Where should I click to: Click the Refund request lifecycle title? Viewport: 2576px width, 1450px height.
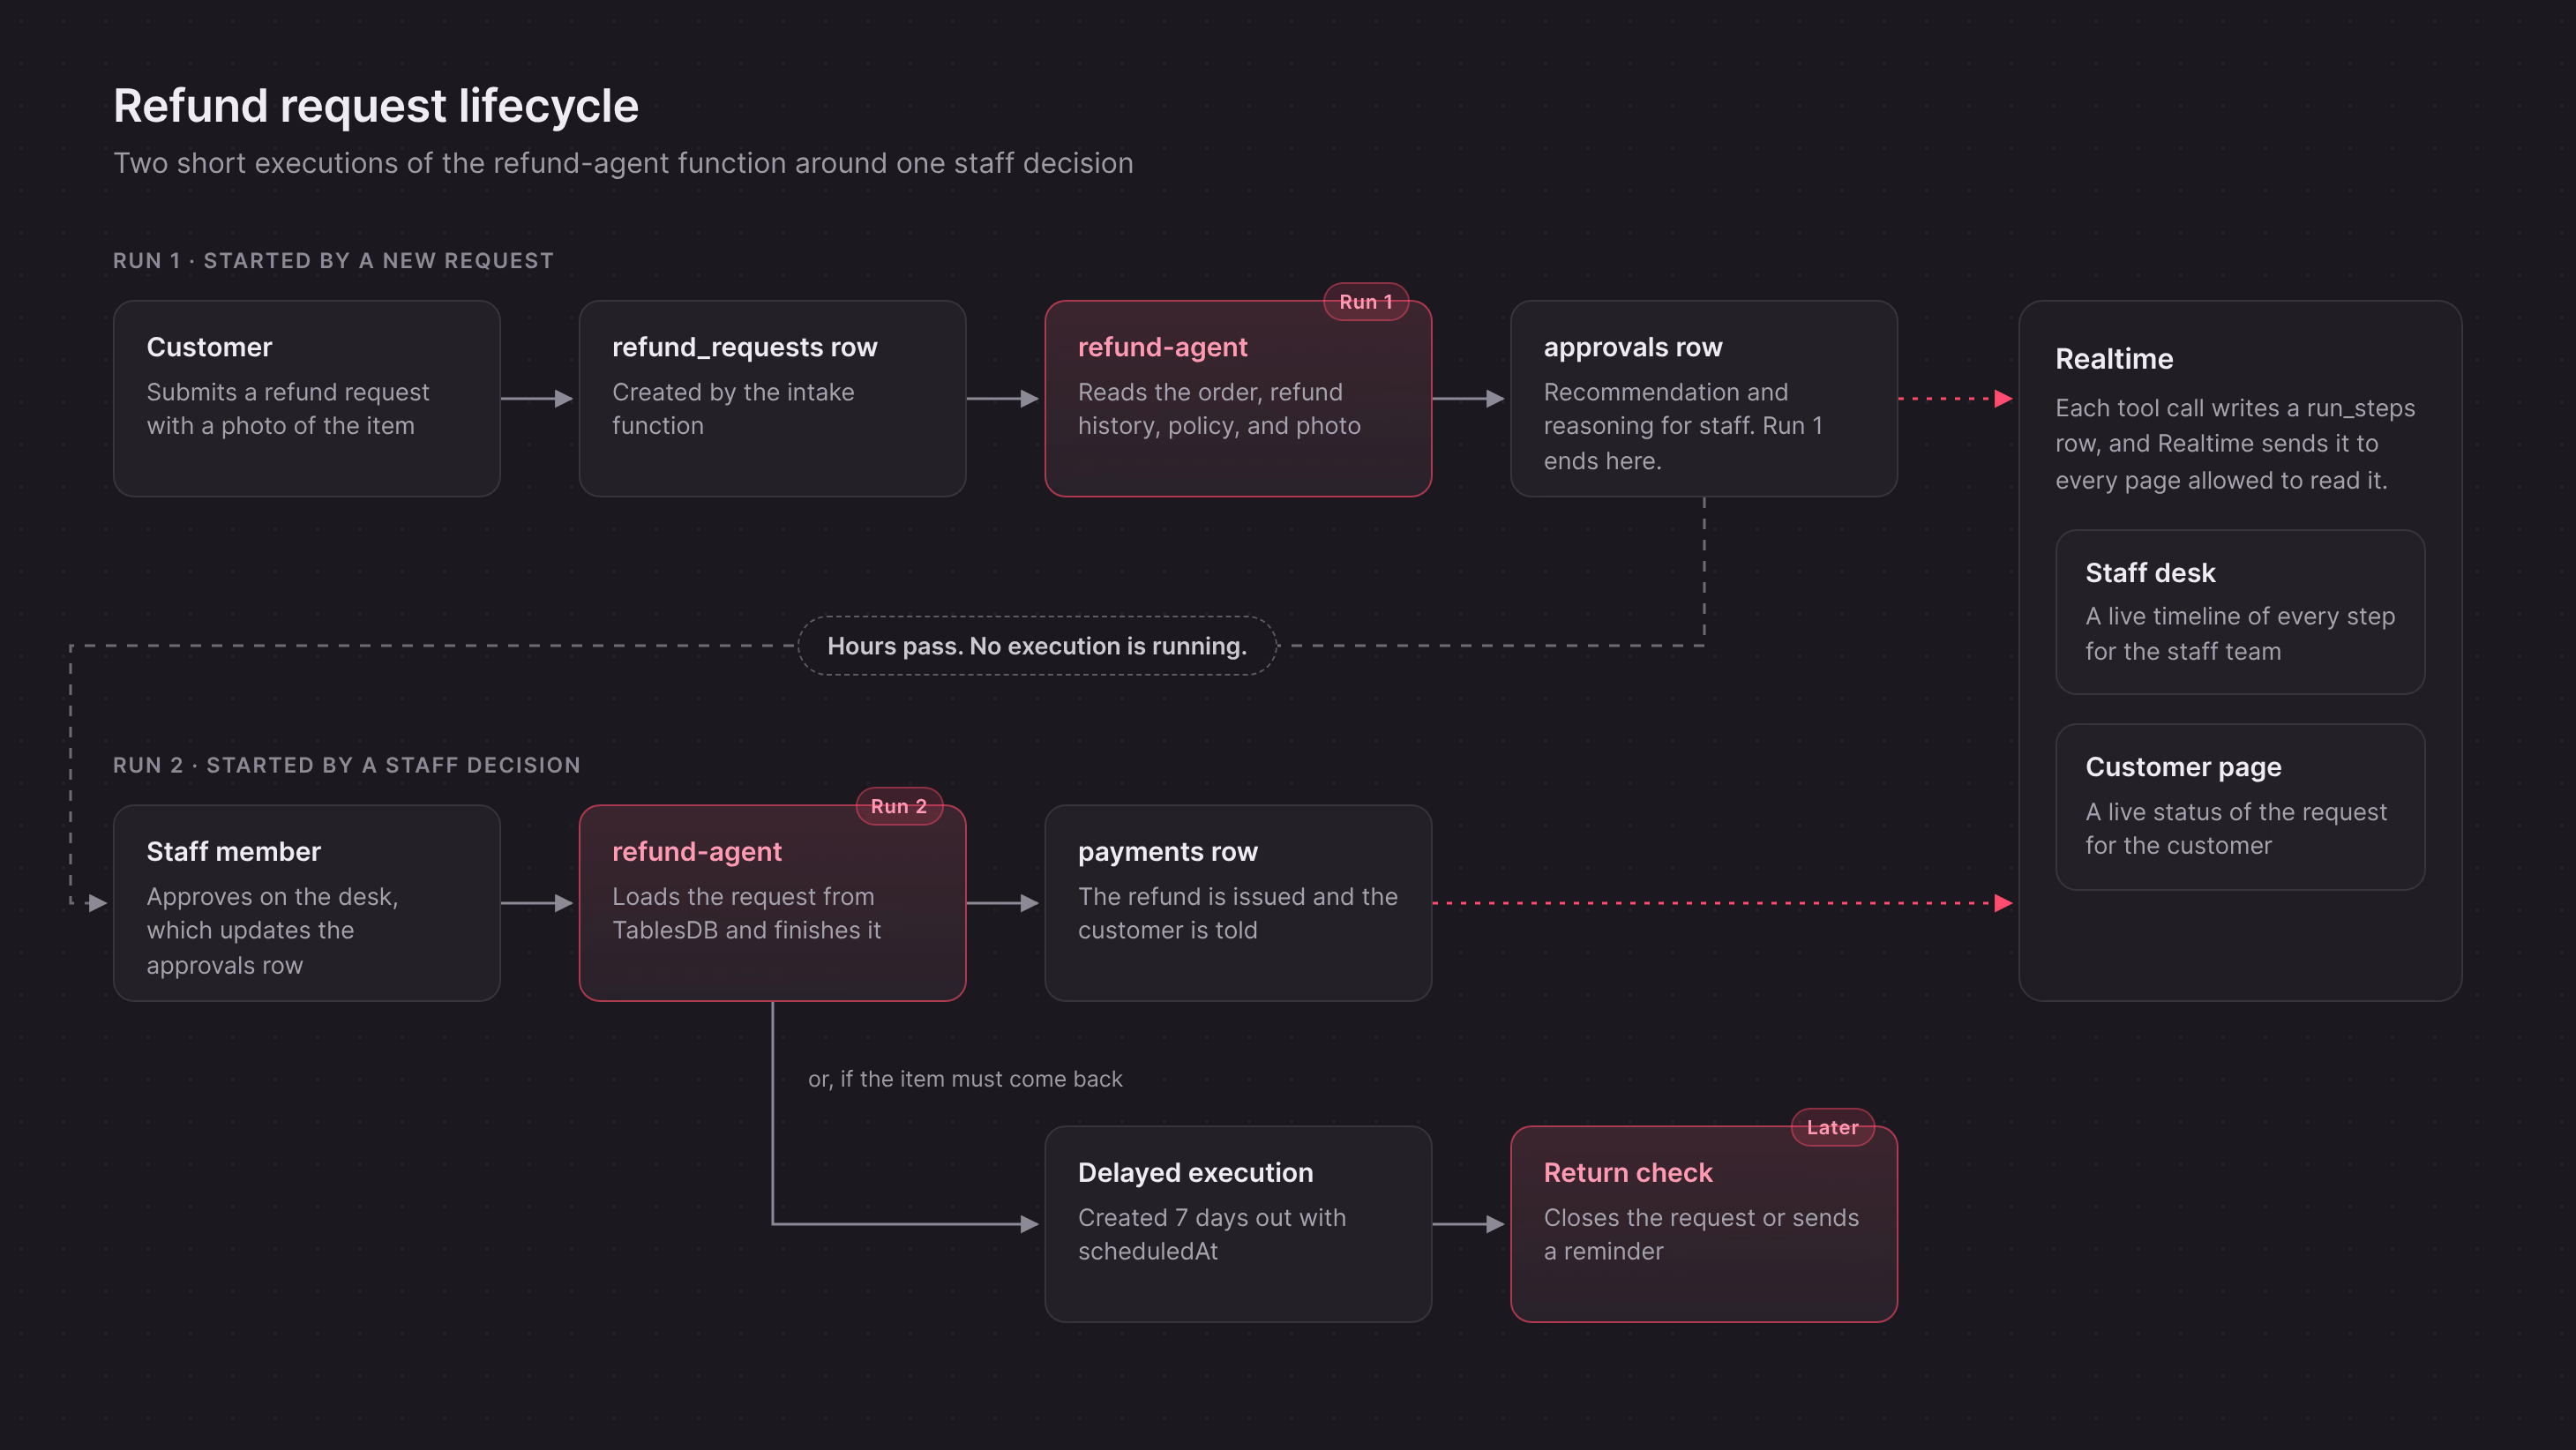[376, 106]
